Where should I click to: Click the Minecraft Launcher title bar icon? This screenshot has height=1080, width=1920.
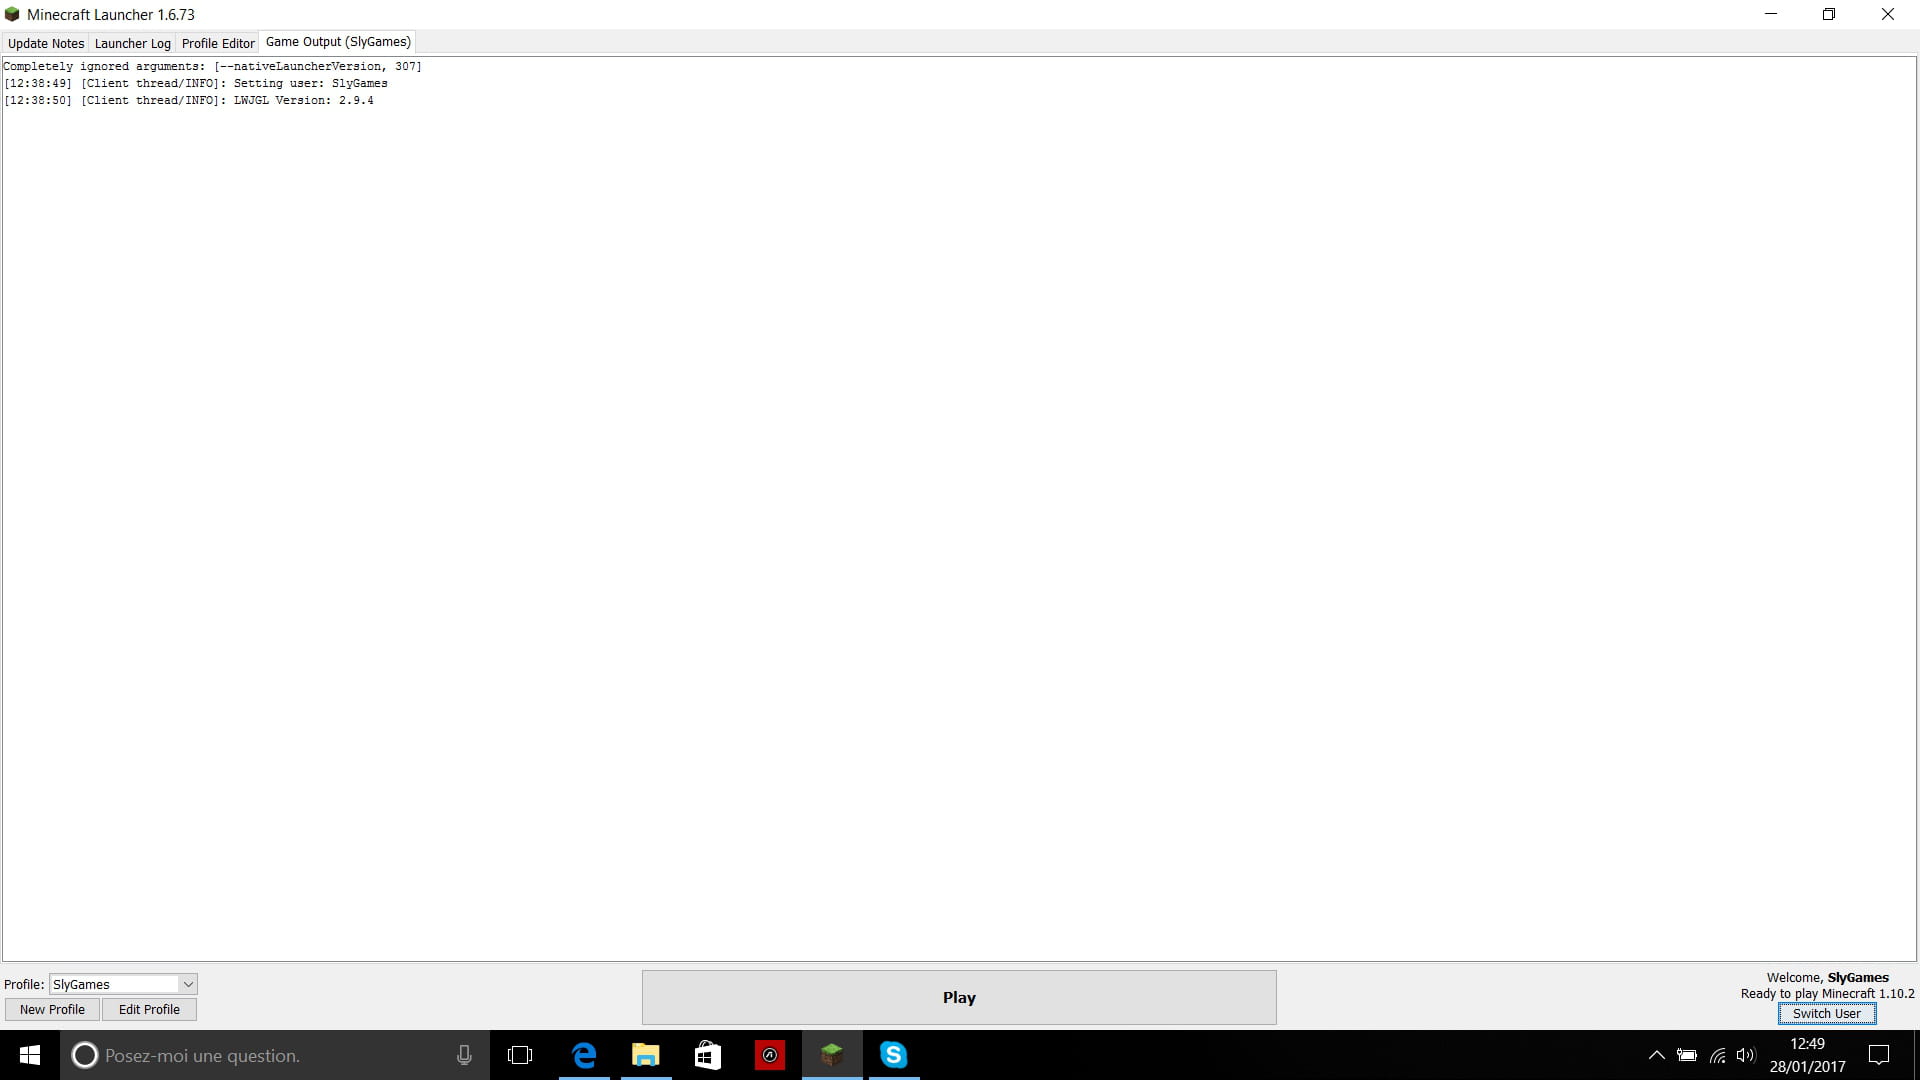(12, 14)
